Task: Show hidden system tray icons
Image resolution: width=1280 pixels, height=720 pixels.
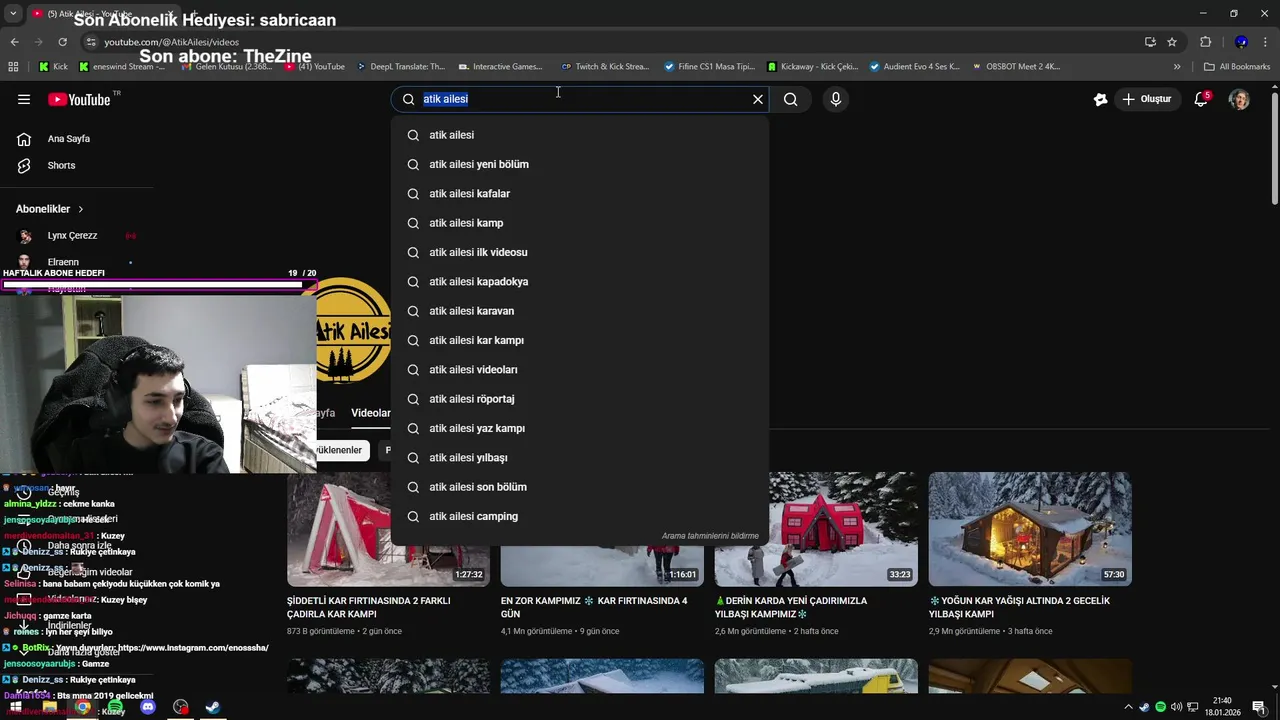Action: point(1129,707)
